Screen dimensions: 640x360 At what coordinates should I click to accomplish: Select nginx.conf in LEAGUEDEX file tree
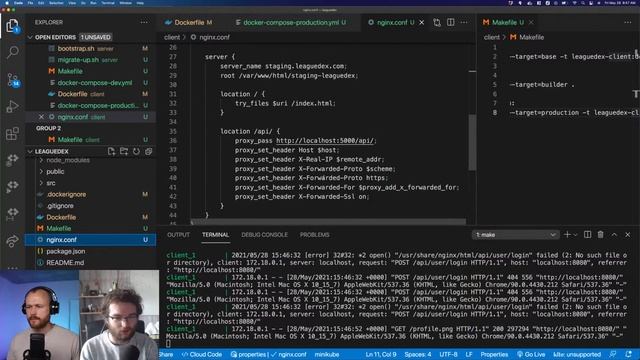(91, 240)
